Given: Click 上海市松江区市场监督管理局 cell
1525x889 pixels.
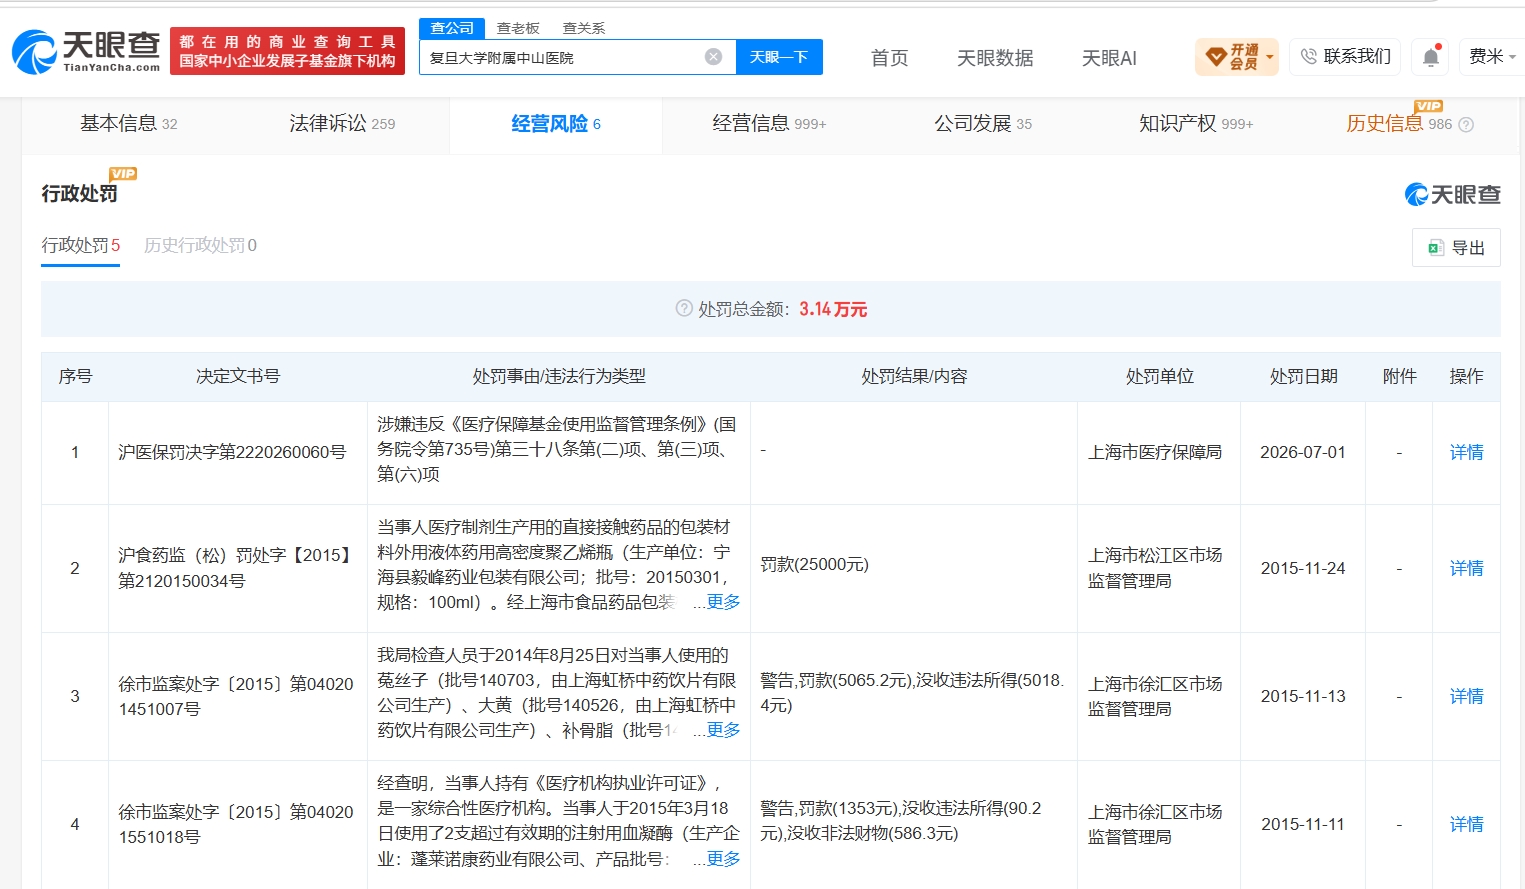Looking at the screenshot, I should click(x=1155, y=568).
